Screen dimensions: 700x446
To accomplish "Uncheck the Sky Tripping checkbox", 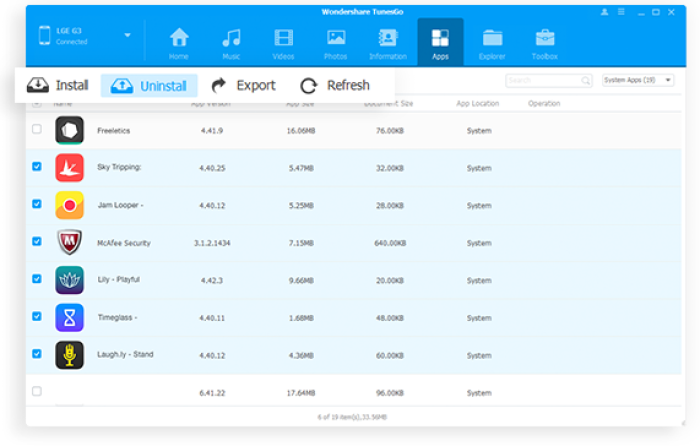I will (37, 167).
